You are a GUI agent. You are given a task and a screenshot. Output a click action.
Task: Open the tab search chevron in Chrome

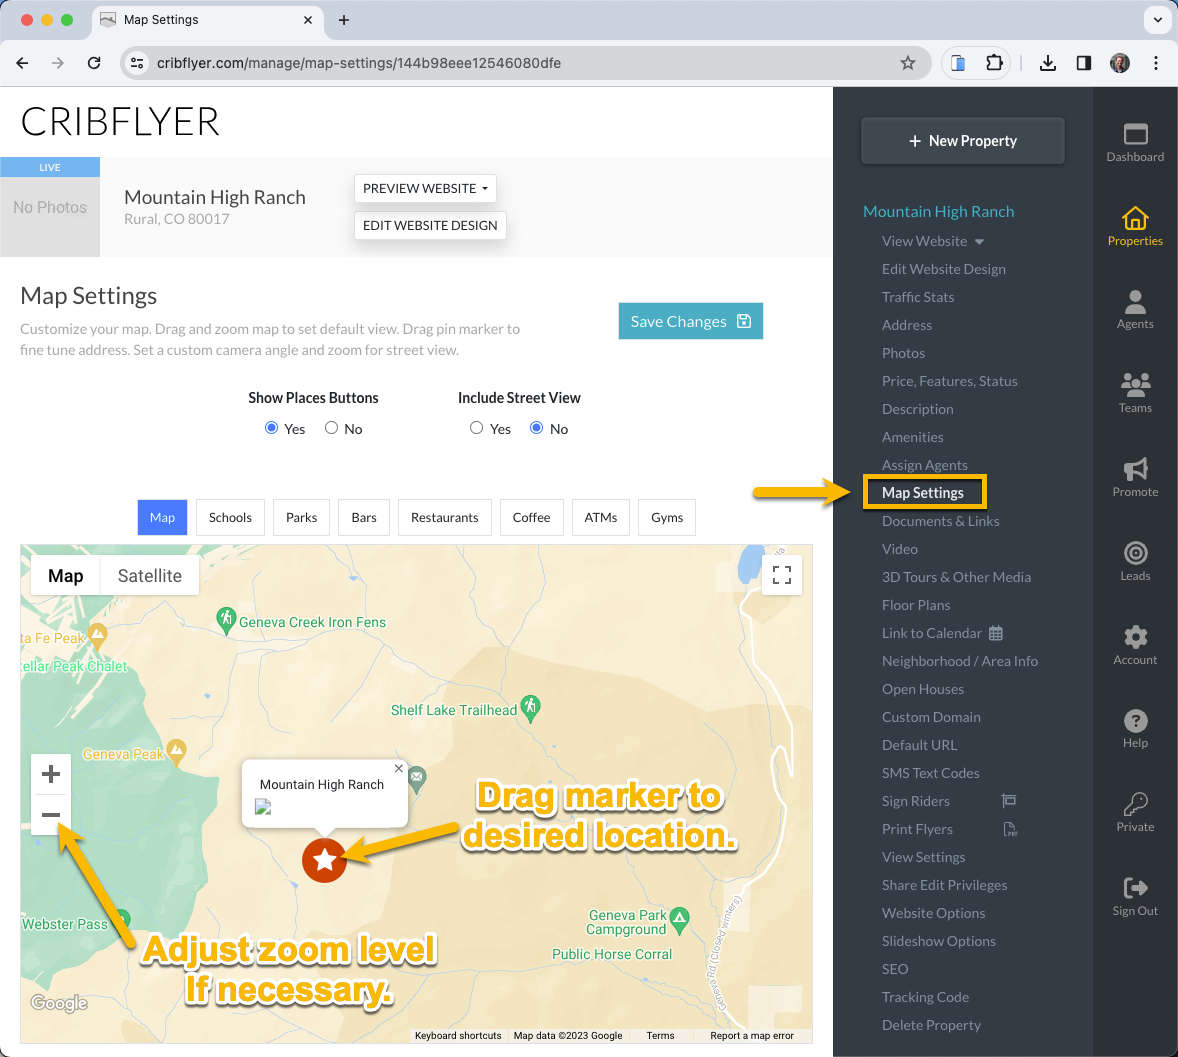point(1157,20)
